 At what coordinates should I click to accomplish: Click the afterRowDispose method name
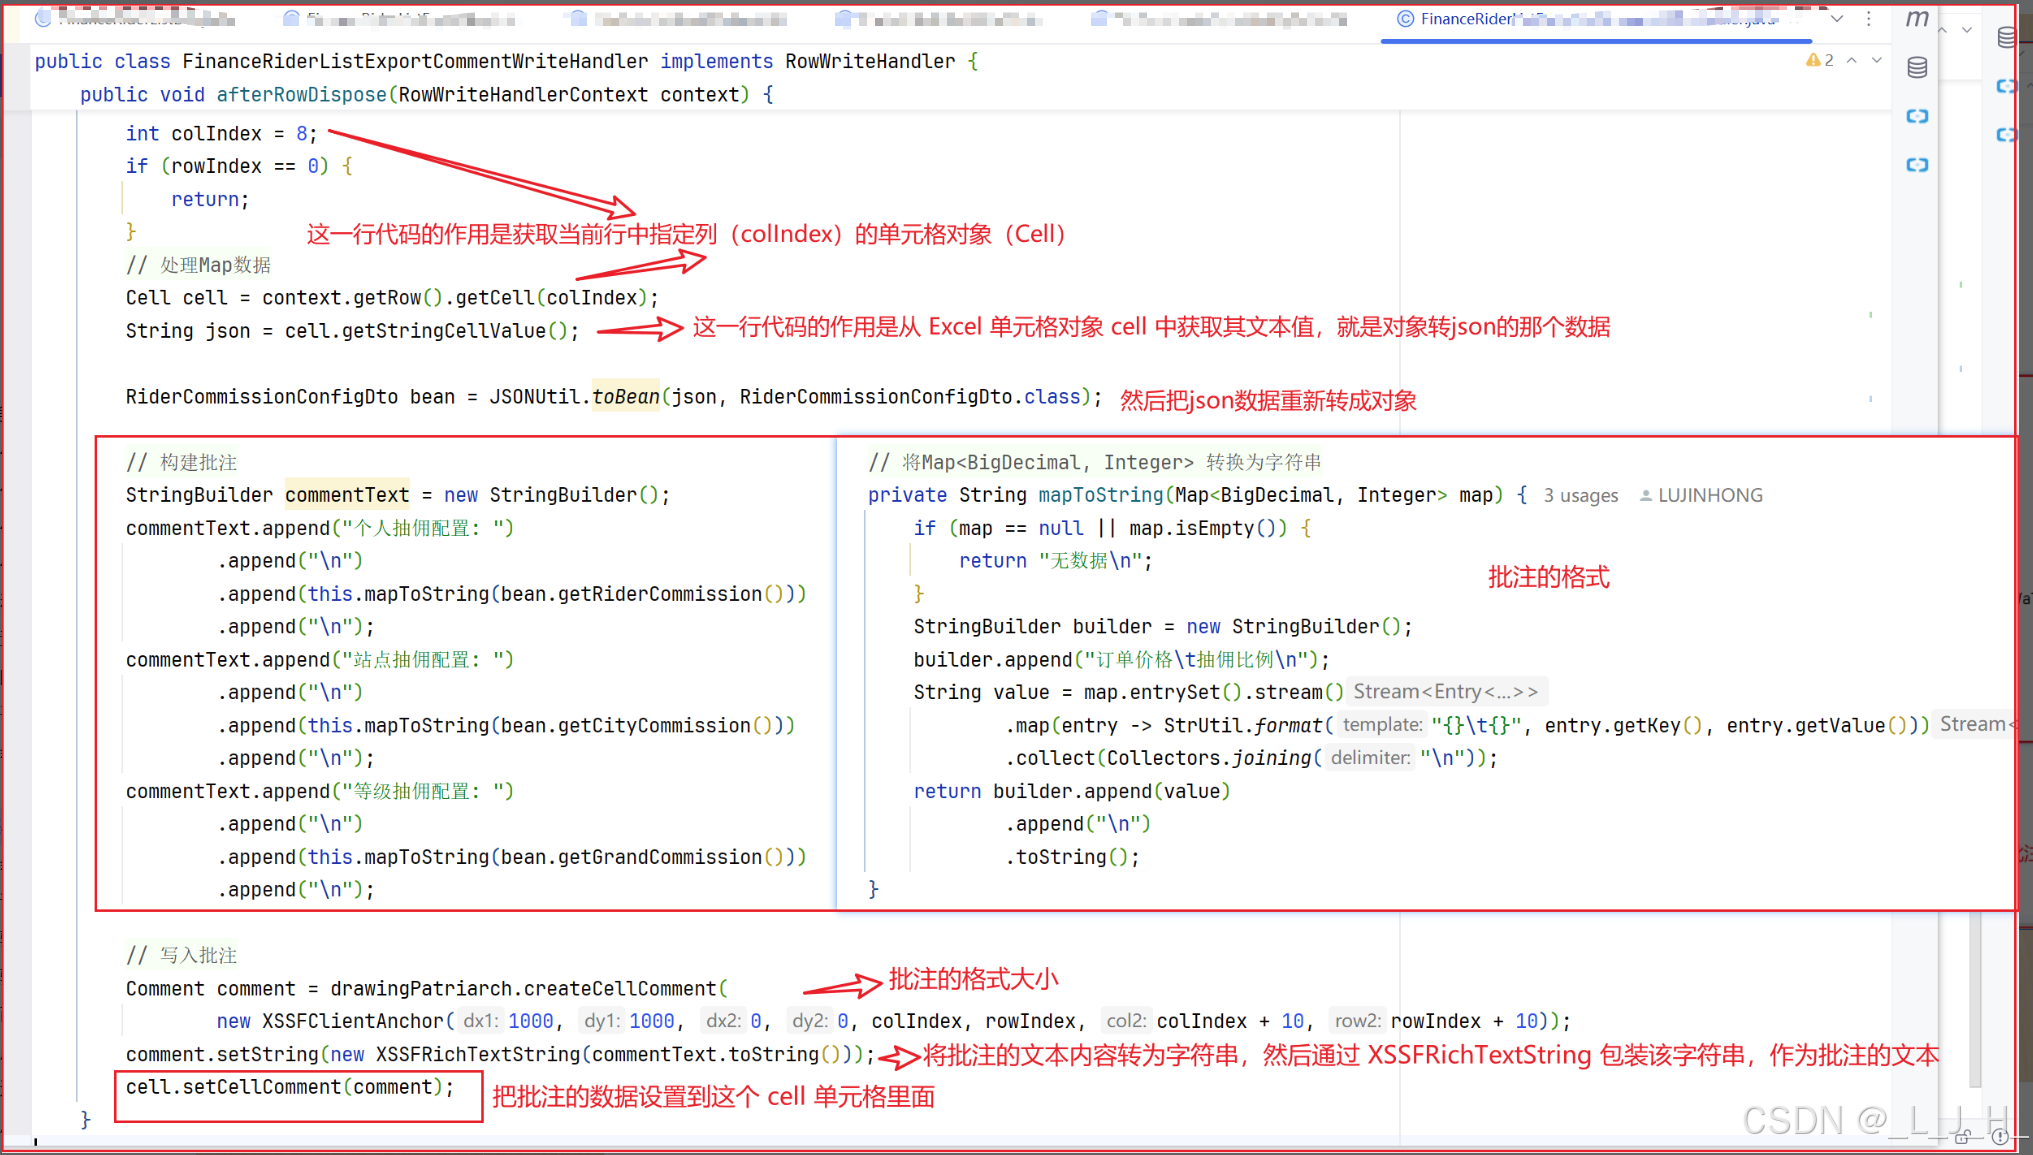pyautogui.click(x=301, y=94)
